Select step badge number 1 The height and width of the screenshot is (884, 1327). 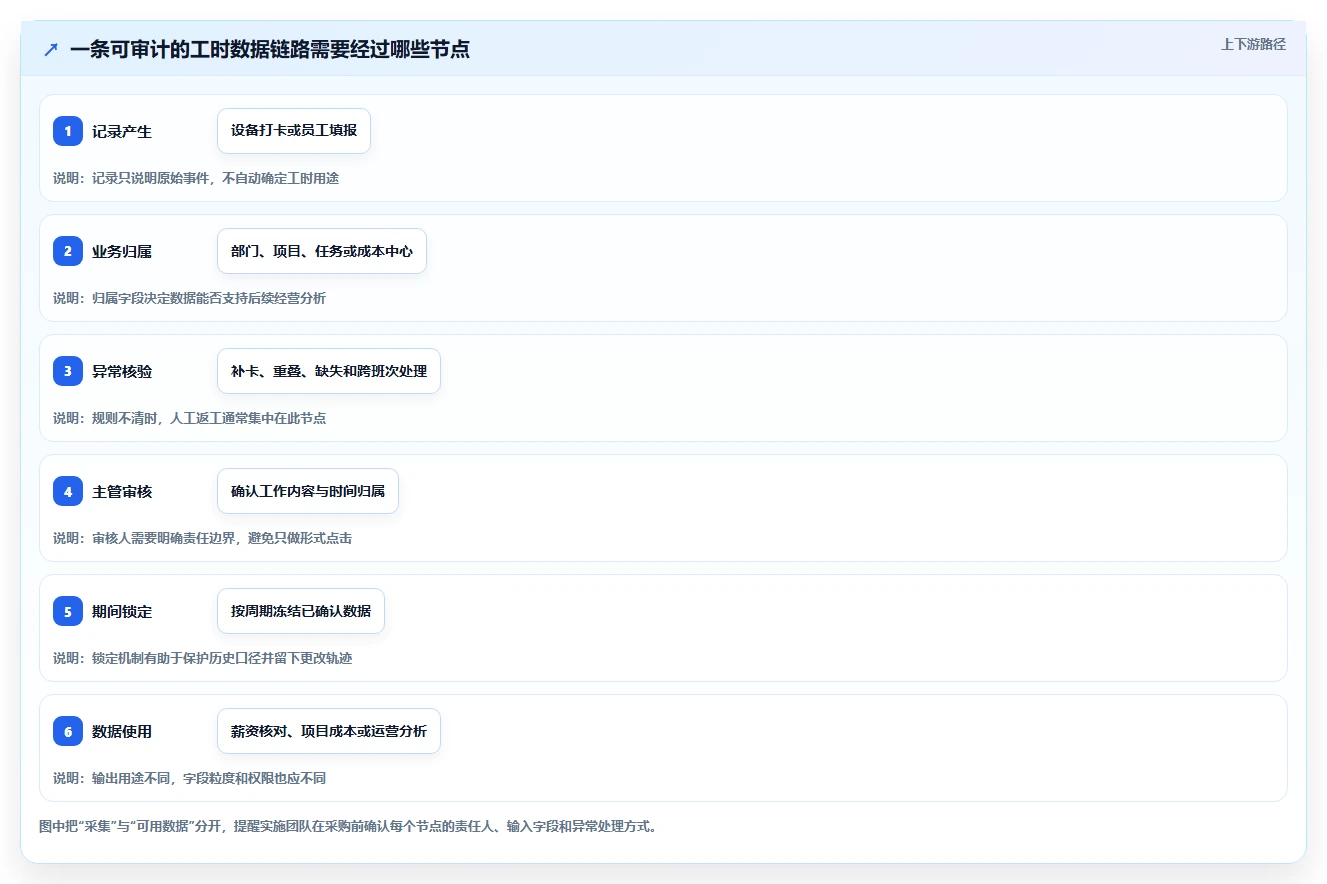68,131
